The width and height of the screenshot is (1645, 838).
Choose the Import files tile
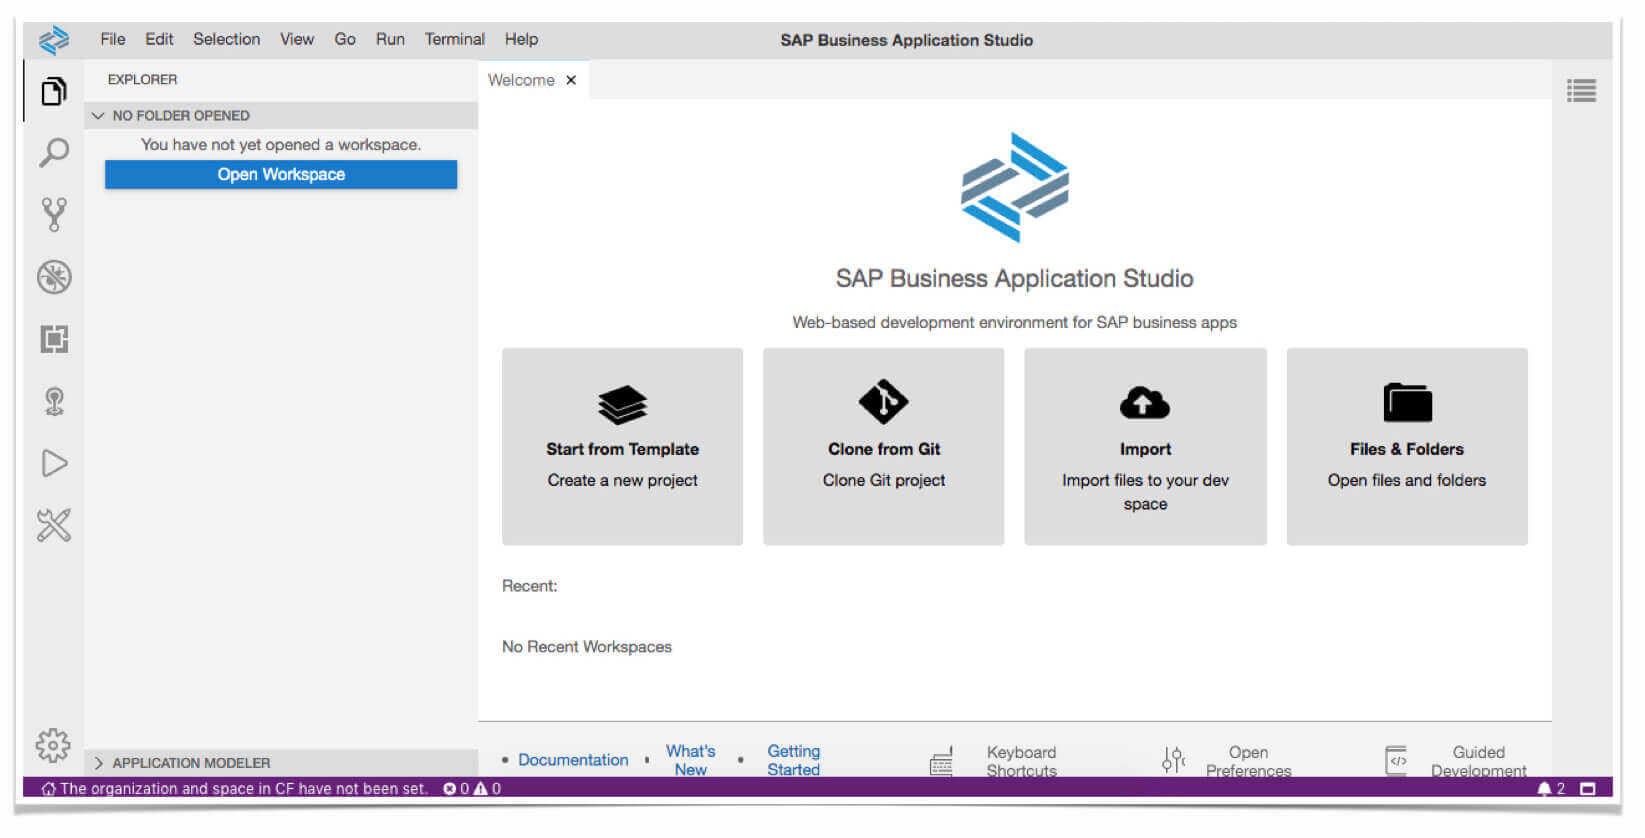(x=1145, y=446)
